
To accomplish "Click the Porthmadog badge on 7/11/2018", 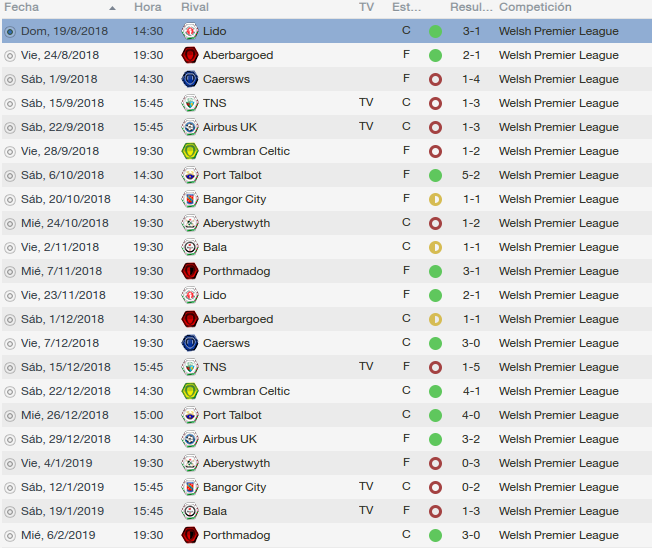I will 190,271.
